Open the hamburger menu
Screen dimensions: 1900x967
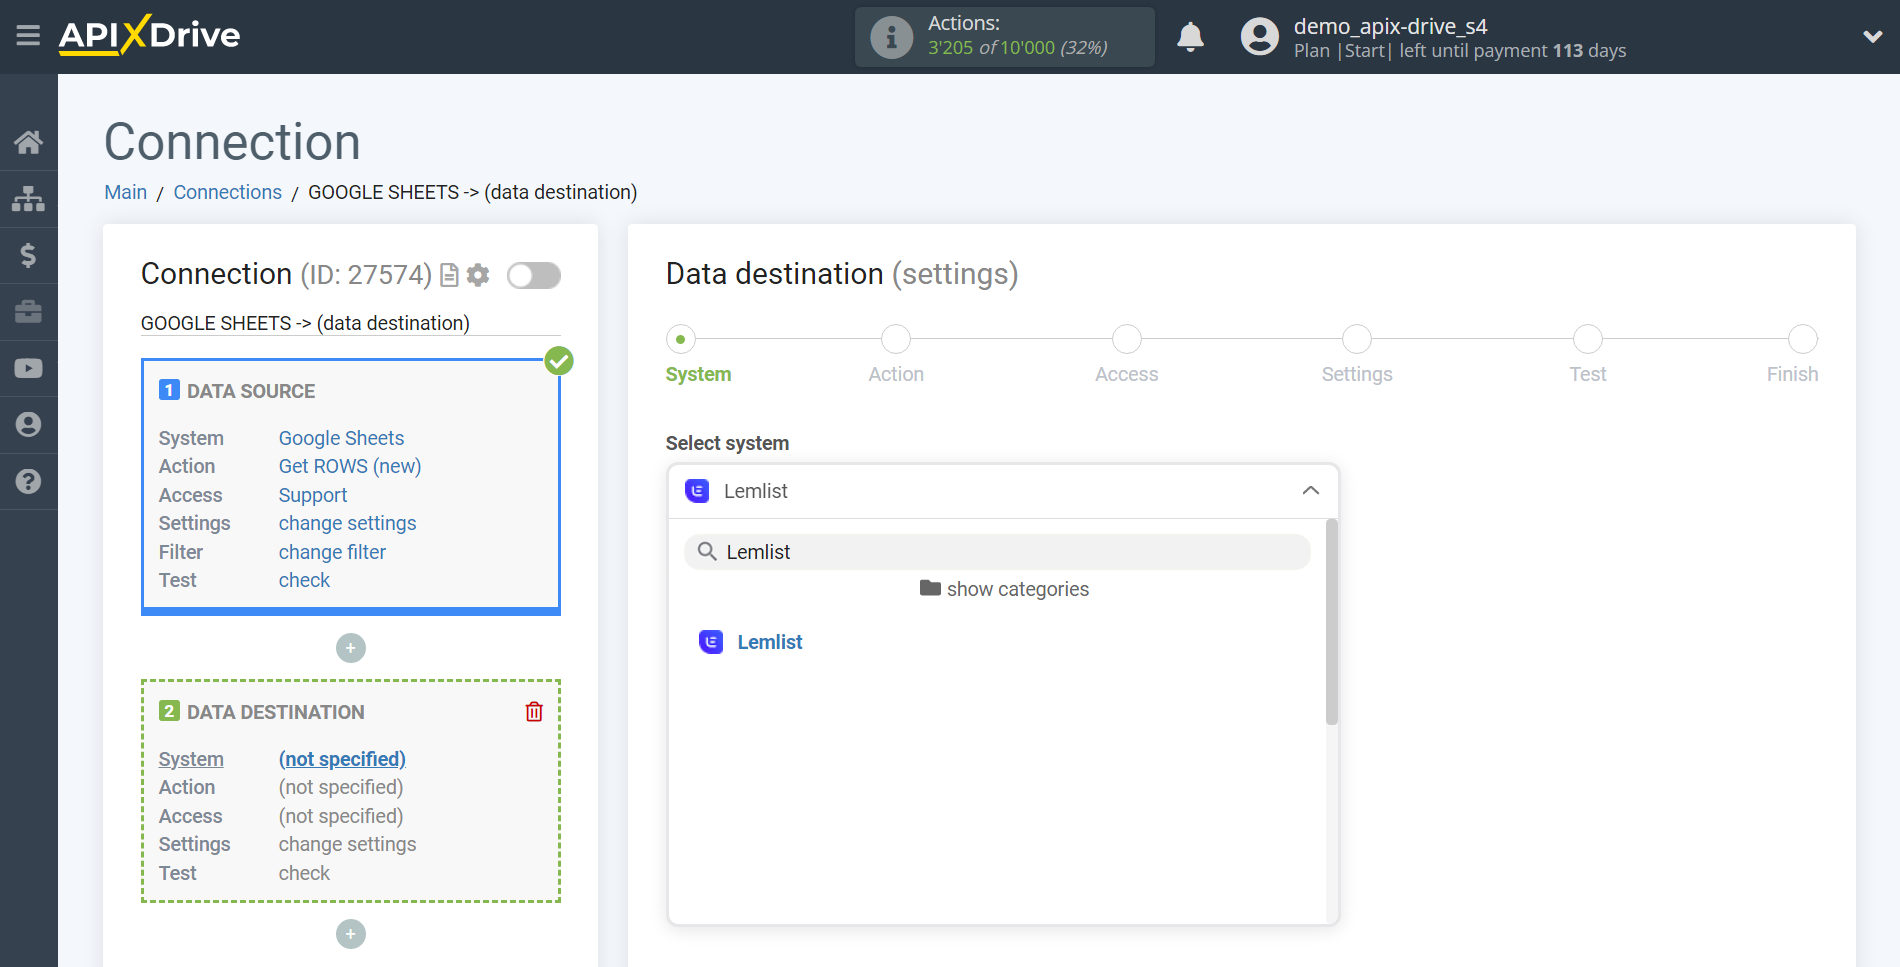[x=28, y=36]
